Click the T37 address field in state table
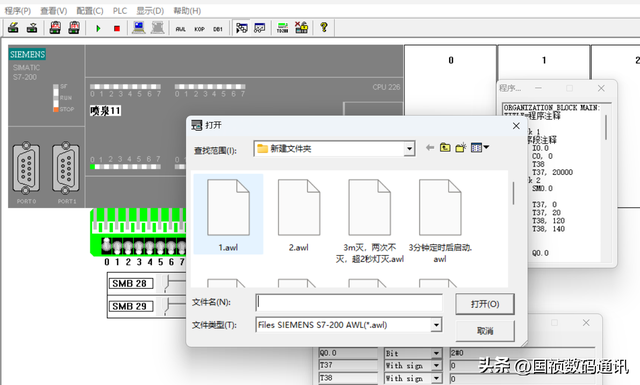The height and width of the screenshot is (385, 640). pos(348,365)
